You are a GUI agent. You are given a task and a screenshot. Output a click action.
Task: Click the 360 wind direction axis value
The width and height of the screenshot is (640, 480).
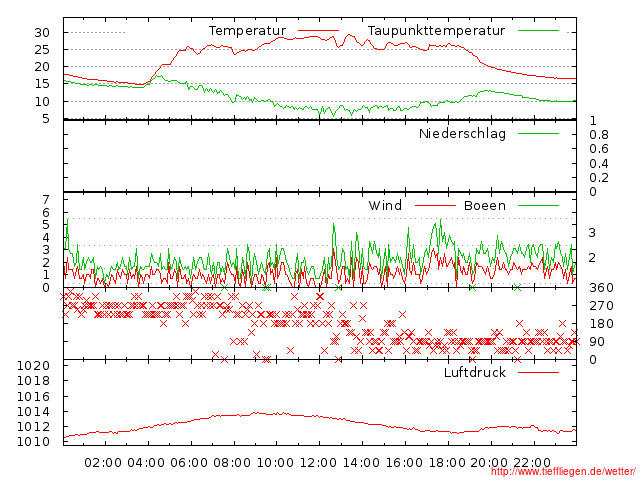pyautogui.click(x=601, y=288)
